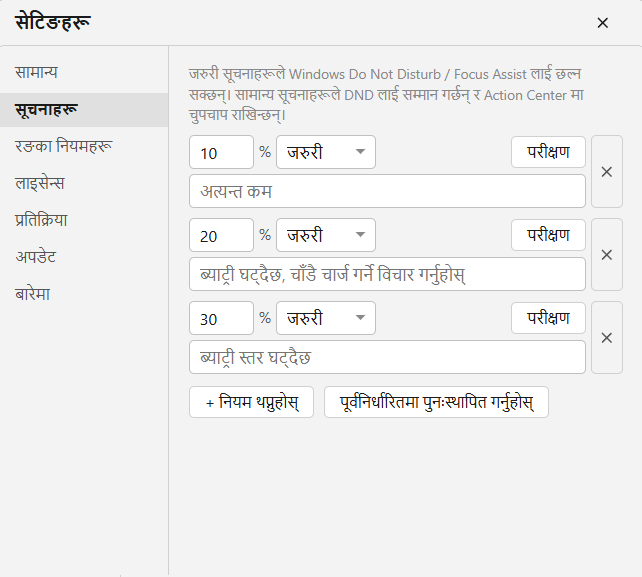Edit the चाँडै चार्ज गर्ने message field
Screen dimensions: 642x577
387,274
